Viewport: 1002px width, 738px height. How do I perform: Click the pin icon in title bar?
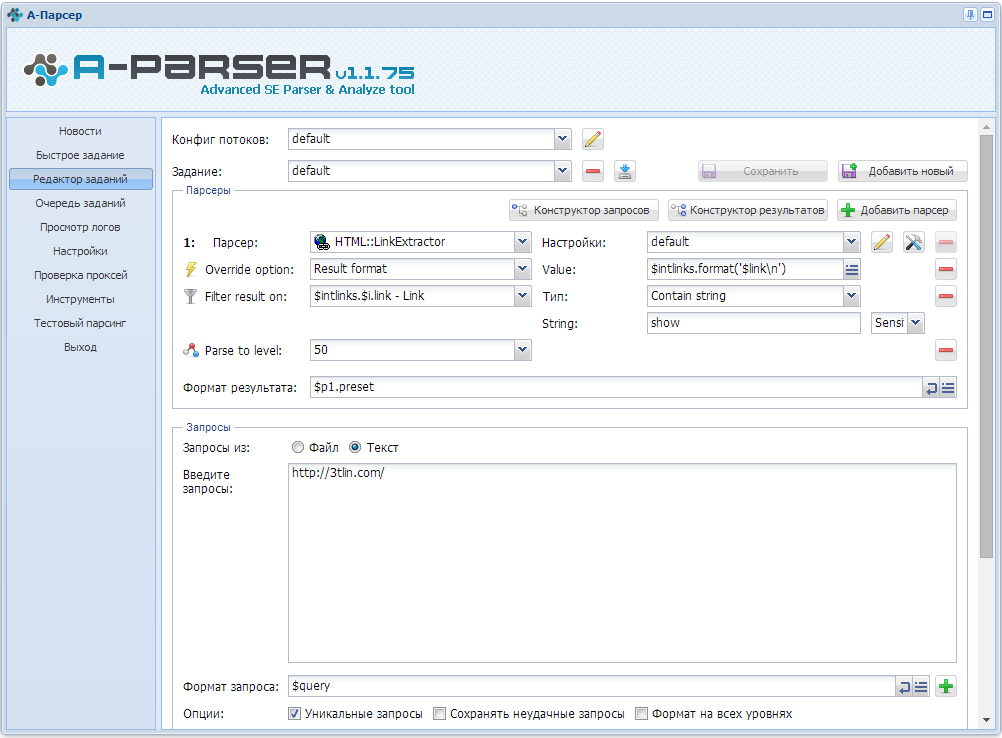(970, 15)
